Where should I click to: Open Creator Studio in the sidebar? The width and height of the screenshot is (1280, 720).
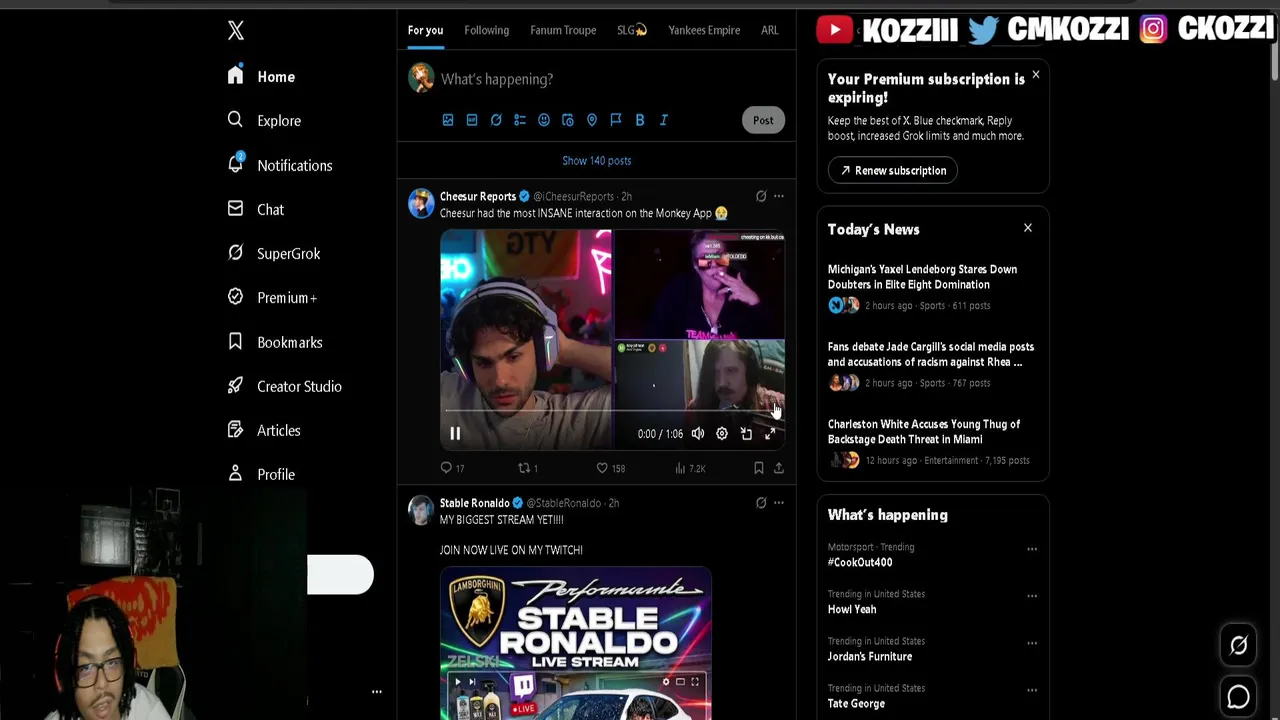coord(284,386)
